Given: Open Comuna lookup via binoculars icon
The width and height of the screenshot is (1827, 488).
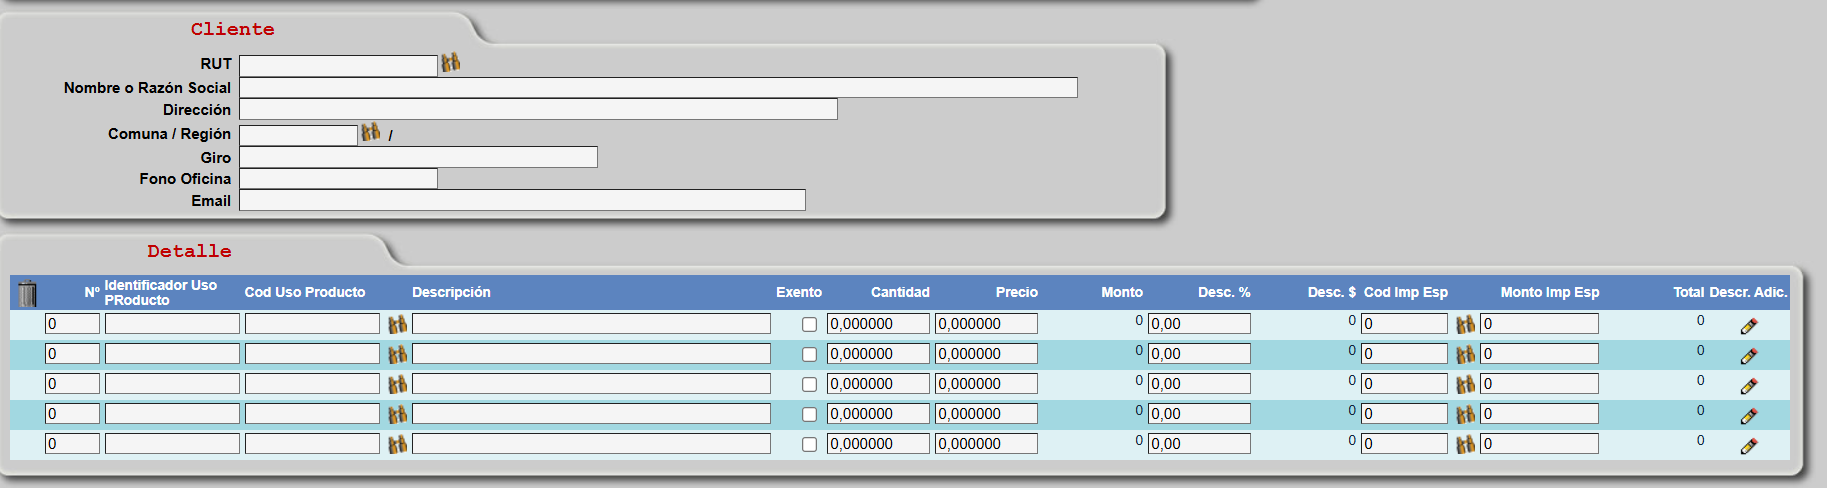Looking at the screenshot, I should tap(371, 132).
